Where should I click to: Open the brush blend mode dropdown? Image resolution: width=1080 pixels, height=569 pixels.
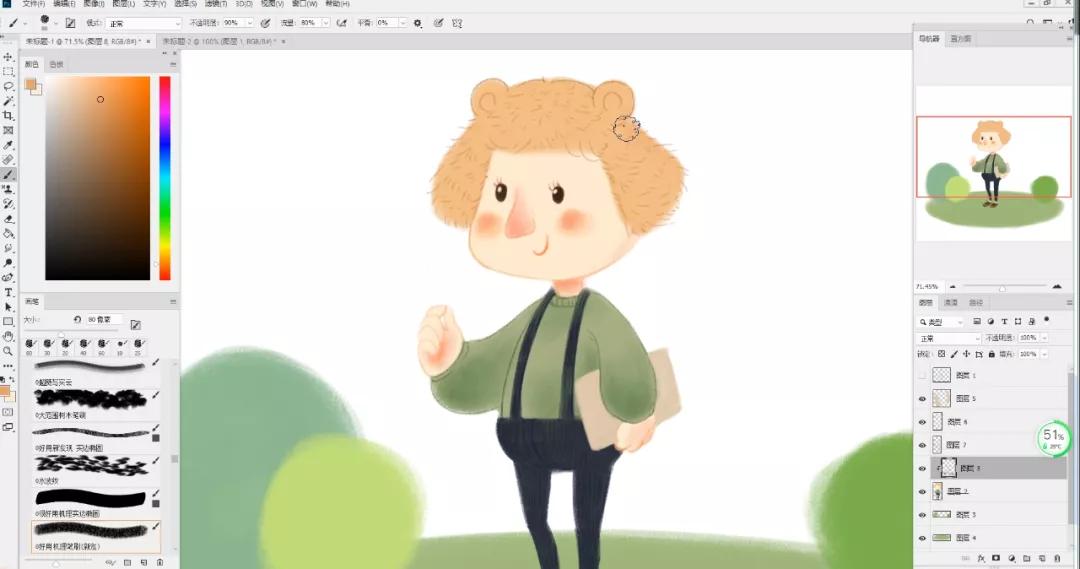(145, 22)
